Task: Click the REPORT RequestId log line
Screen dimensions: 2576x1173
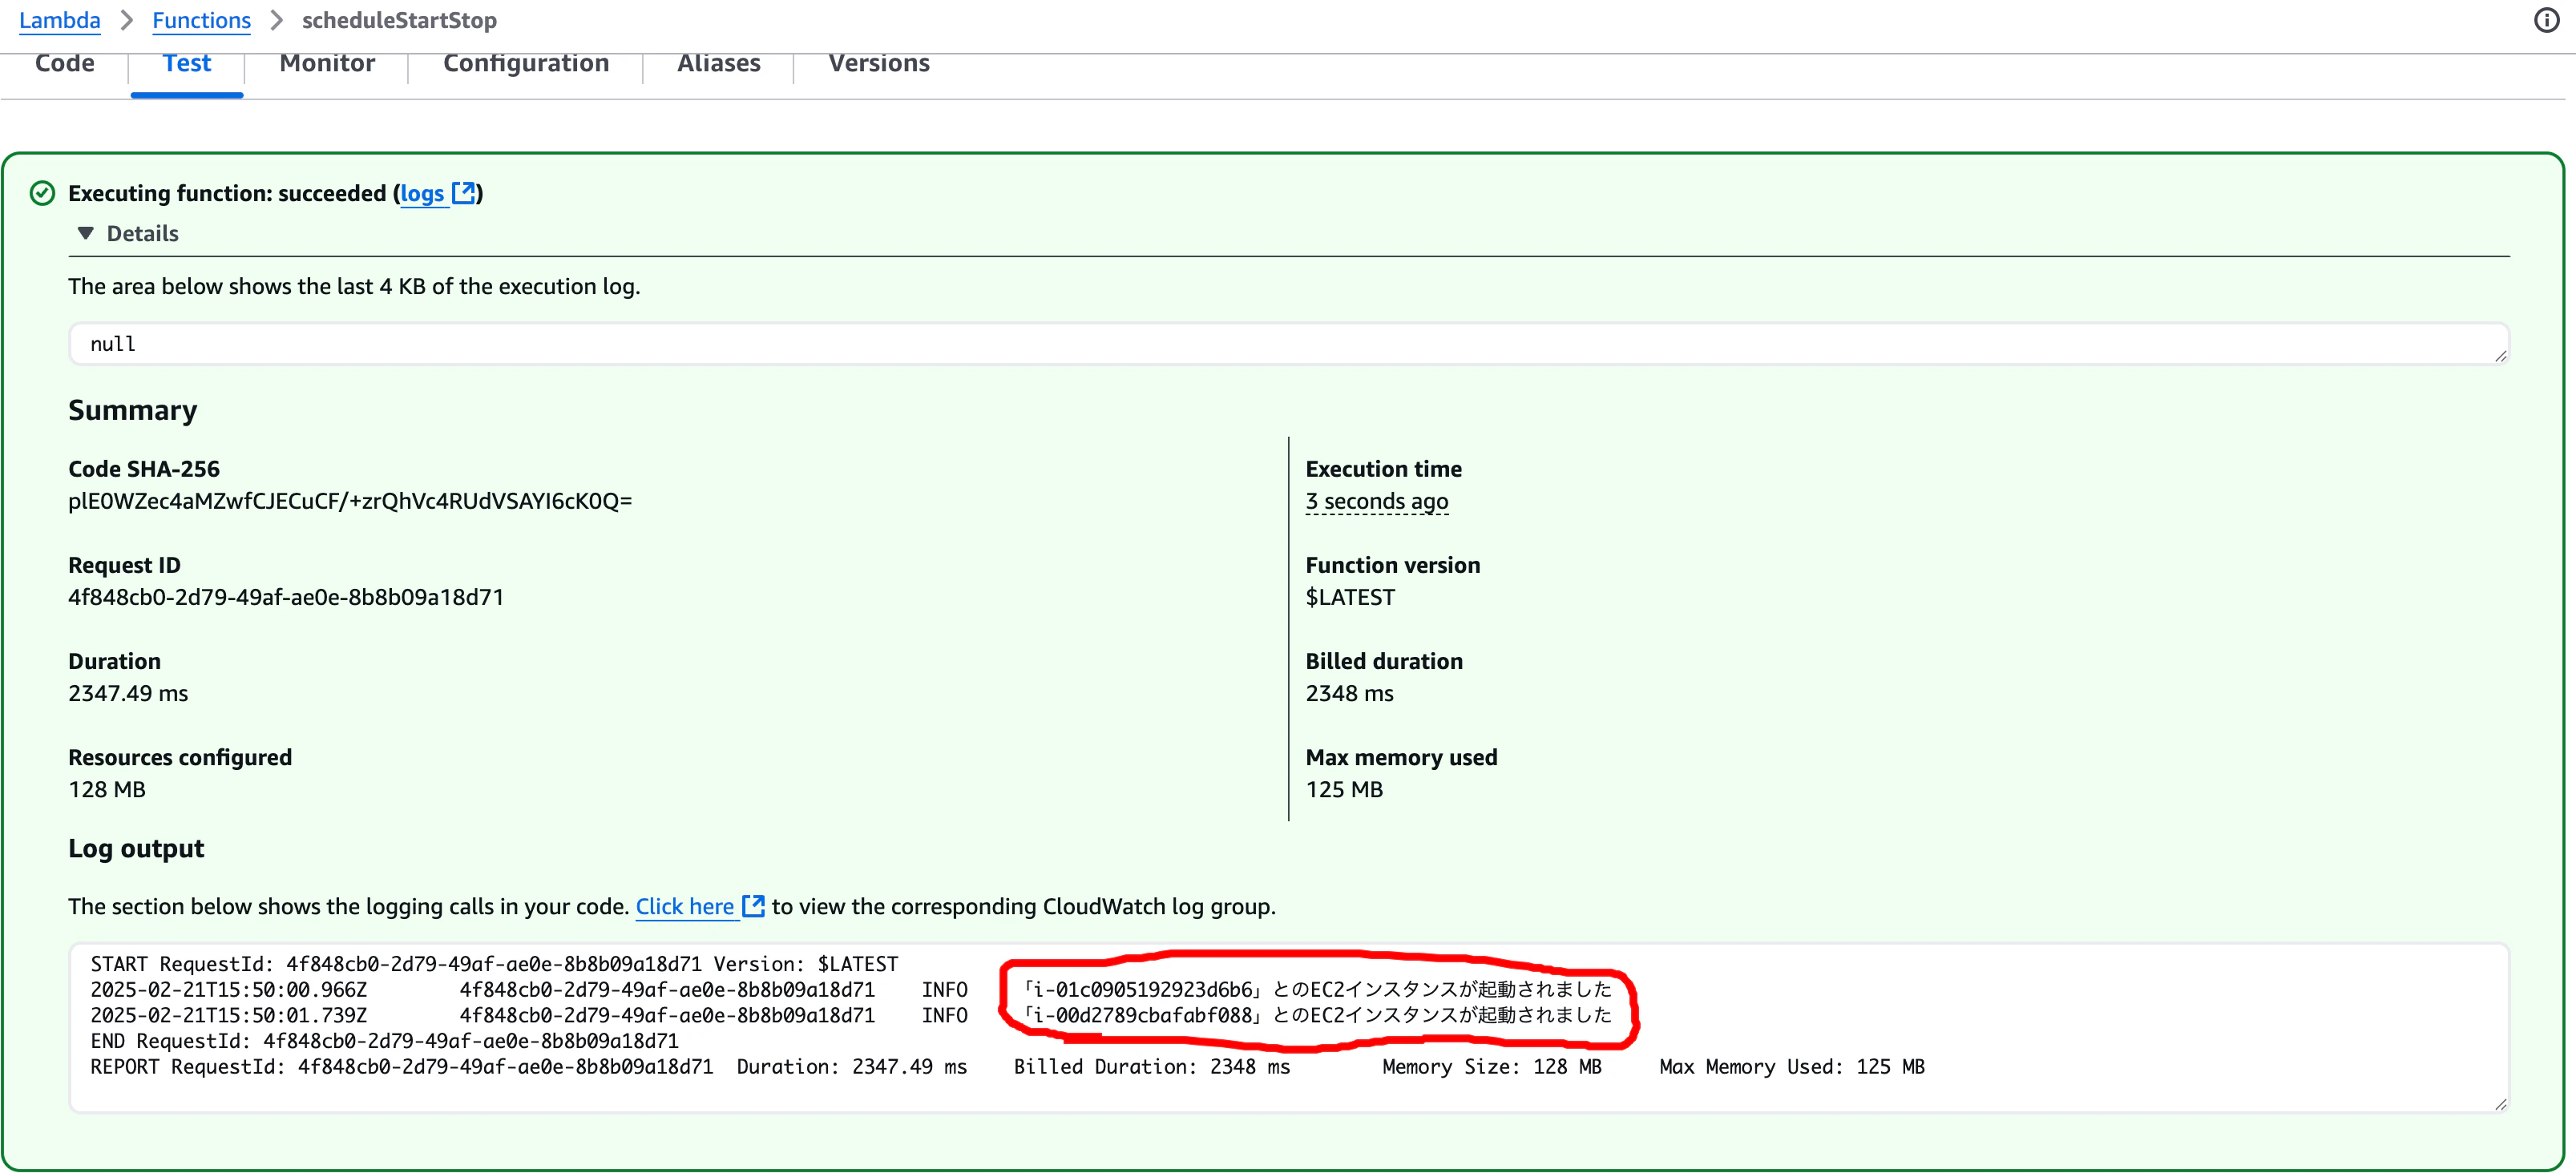Action: pos(1007,1067)
